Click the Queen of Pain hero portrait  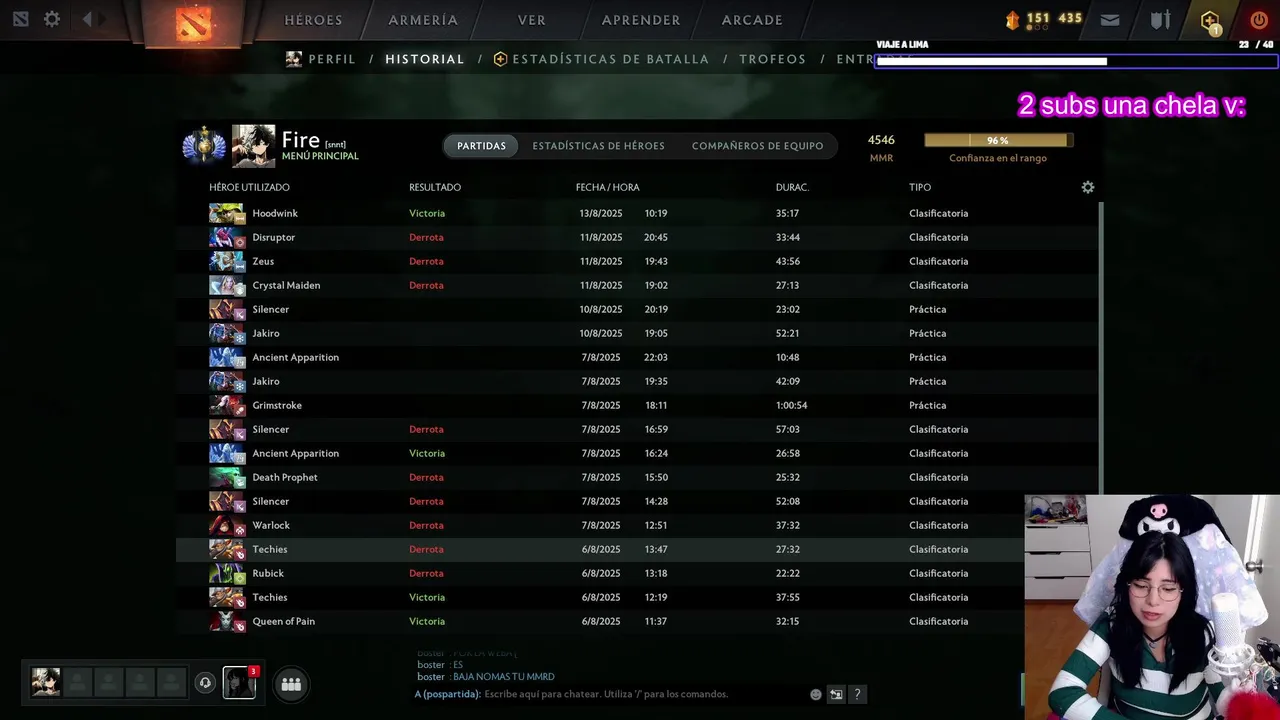click(x=226, y=621)
